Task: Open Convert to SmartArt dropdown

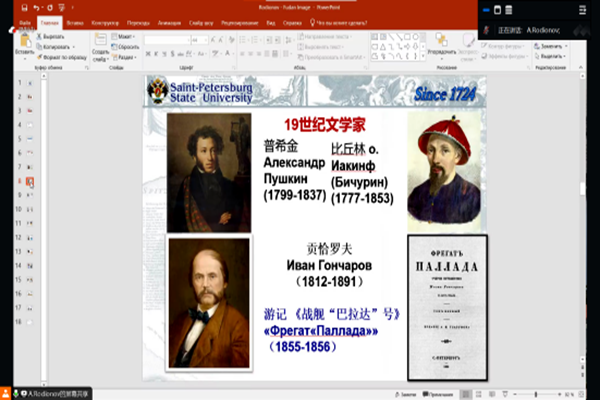Action: [x=331, y=57]
